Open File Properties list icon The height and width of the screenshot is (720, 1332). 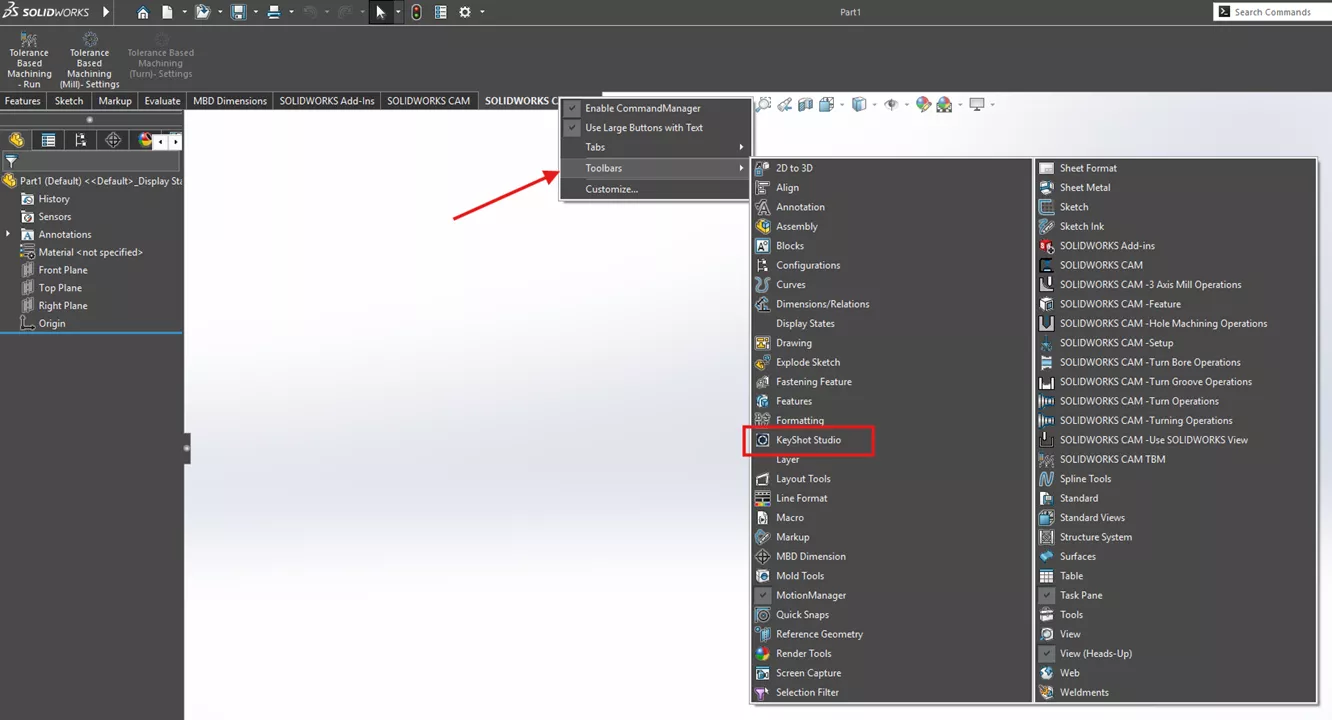click(x=441, y=12)
